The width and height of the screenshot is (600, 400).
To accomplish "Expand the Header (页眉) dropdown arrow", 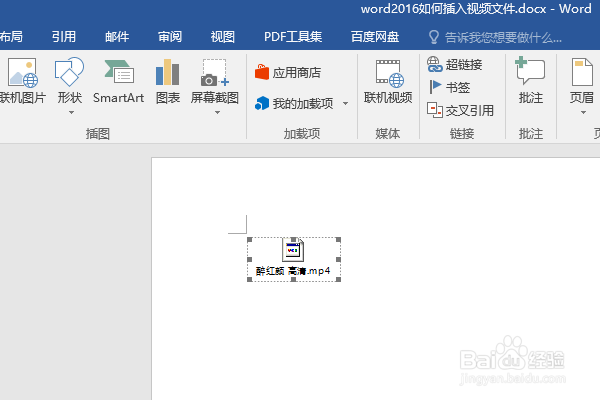I will (583, 113).
